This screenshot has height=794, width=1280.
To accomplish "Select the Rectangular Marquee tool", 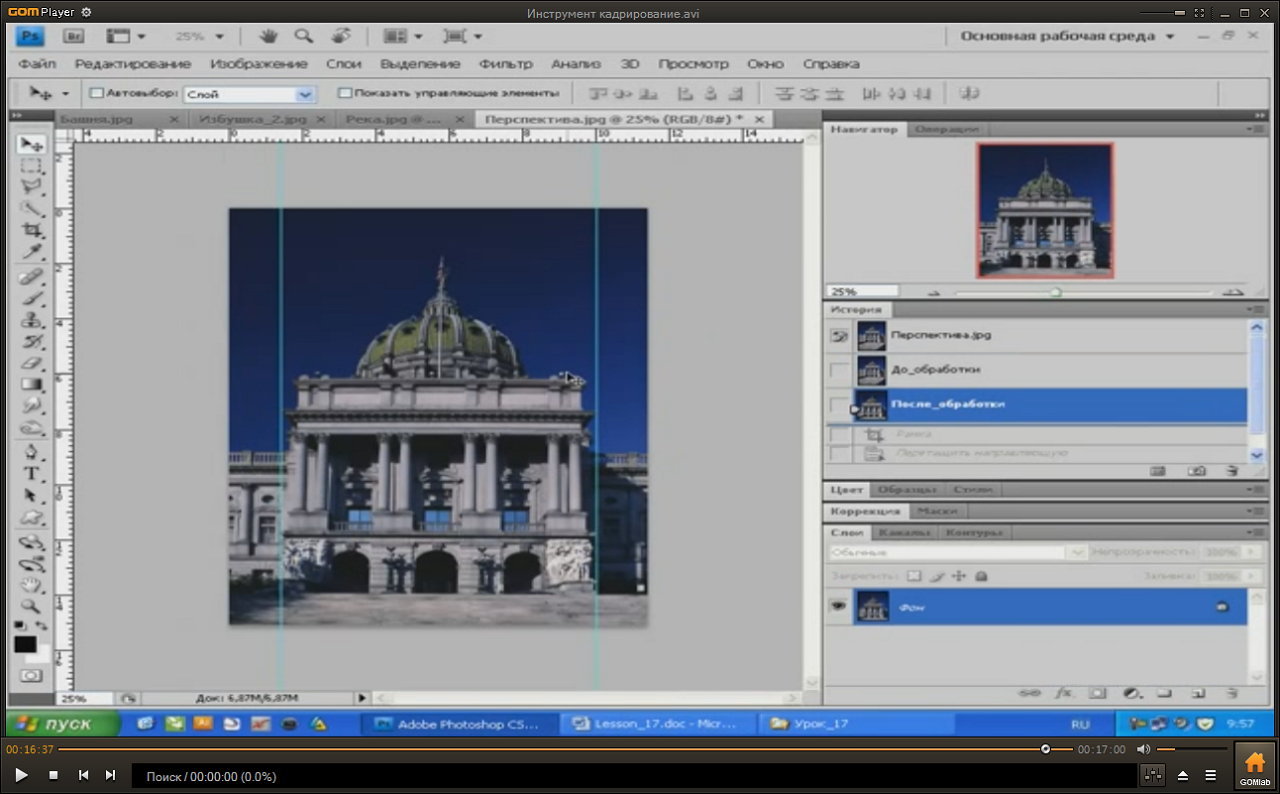I will click(x=32, y=166).
